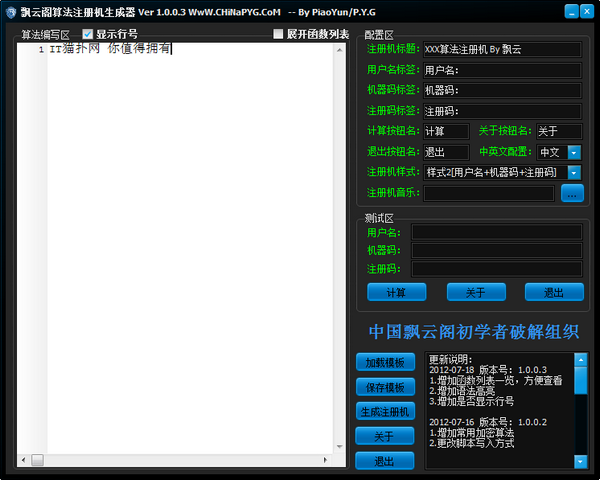Click the 关于 button in test area

pyautogui.click(x=476, y=292)
